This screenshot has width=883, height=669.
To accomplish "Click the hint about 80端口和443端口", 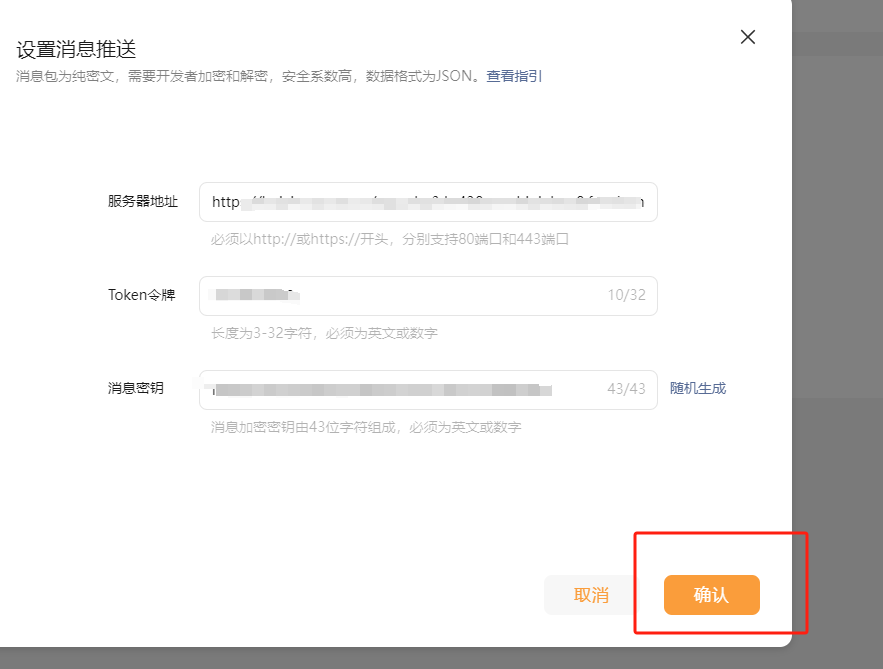I will (x=390, y=239).
